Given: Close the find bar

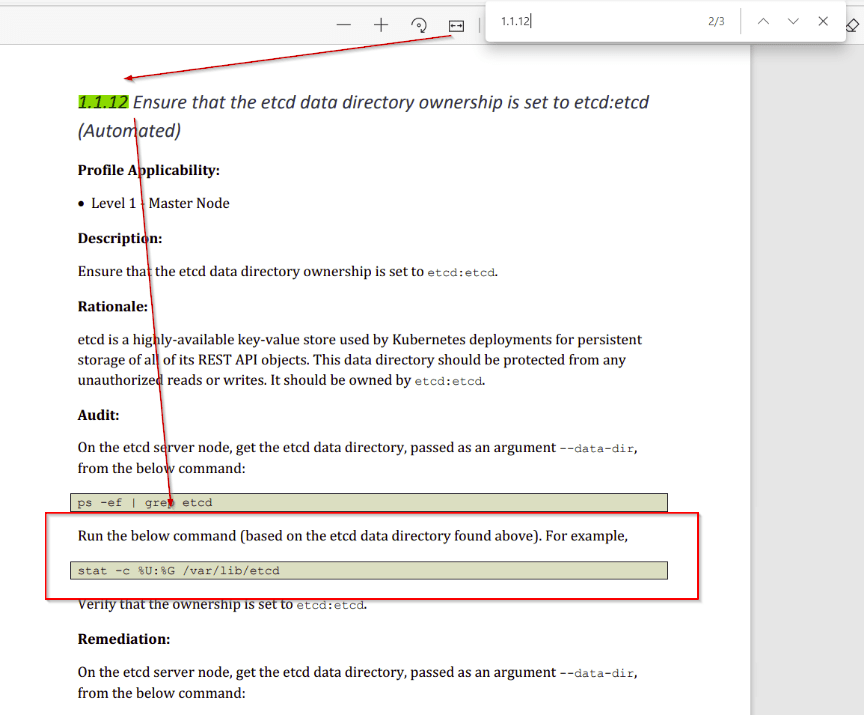Looking at the screenshot, I should click(823, 21).
